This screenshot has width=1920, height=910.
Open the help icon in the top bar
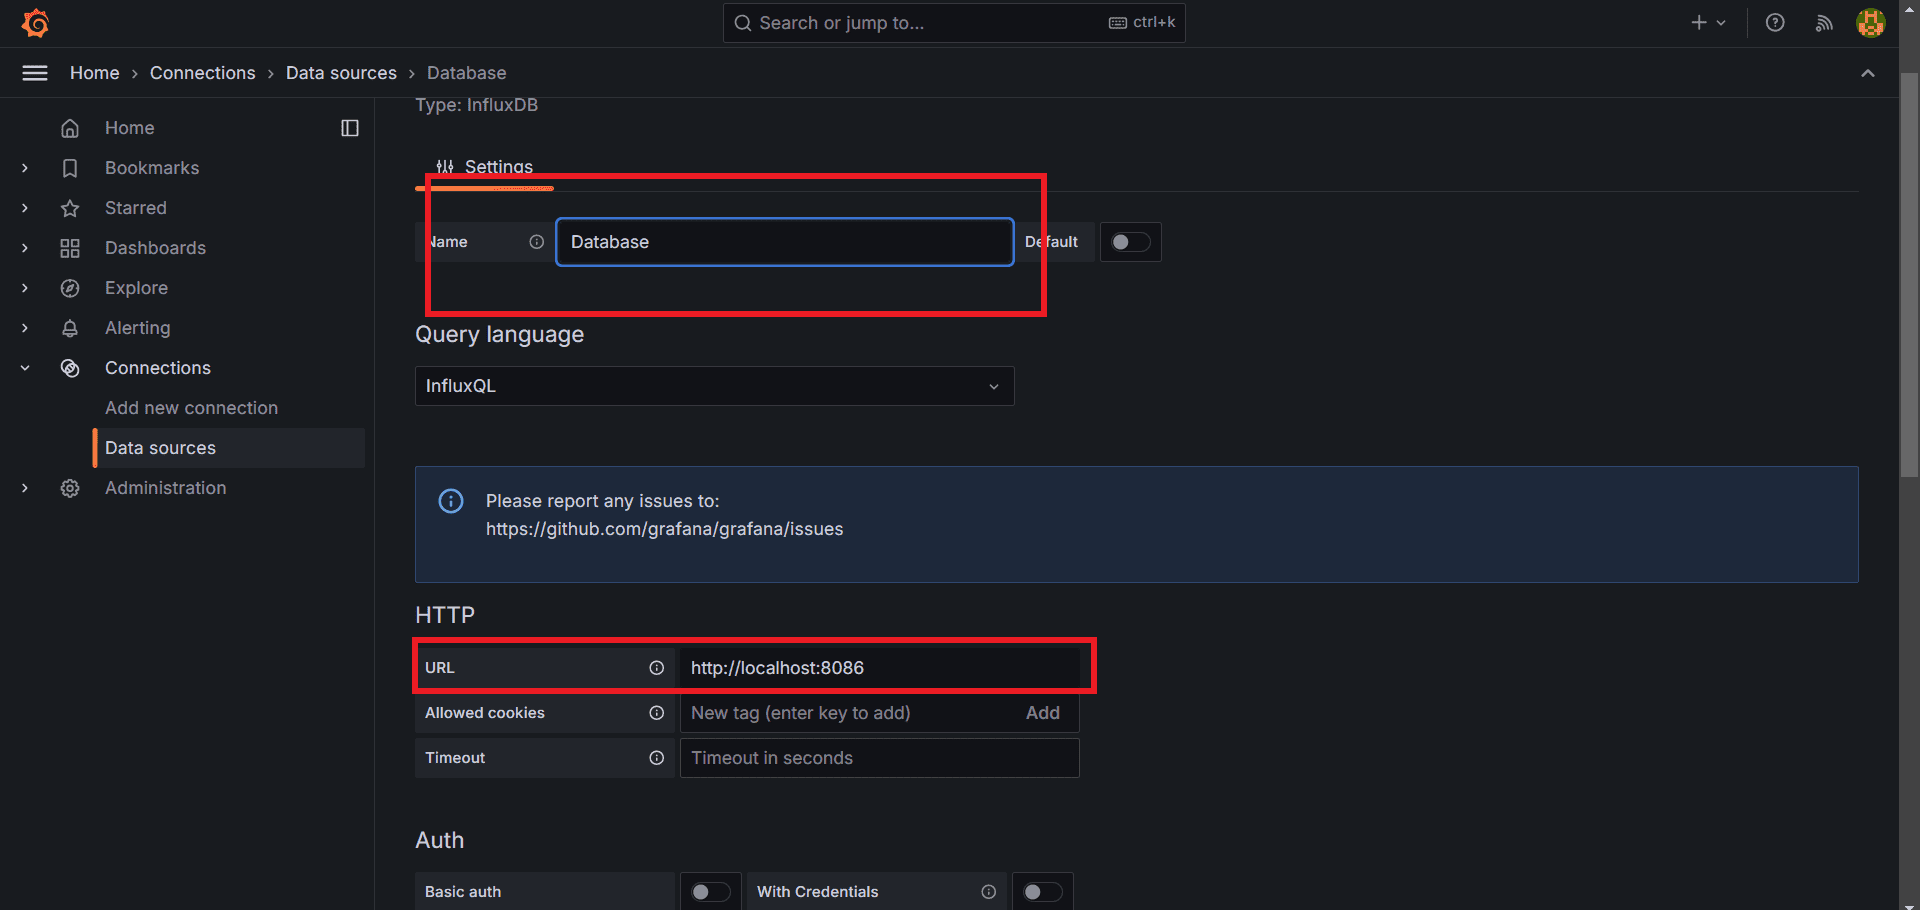pyautogui.click(x=1776, y=22)
